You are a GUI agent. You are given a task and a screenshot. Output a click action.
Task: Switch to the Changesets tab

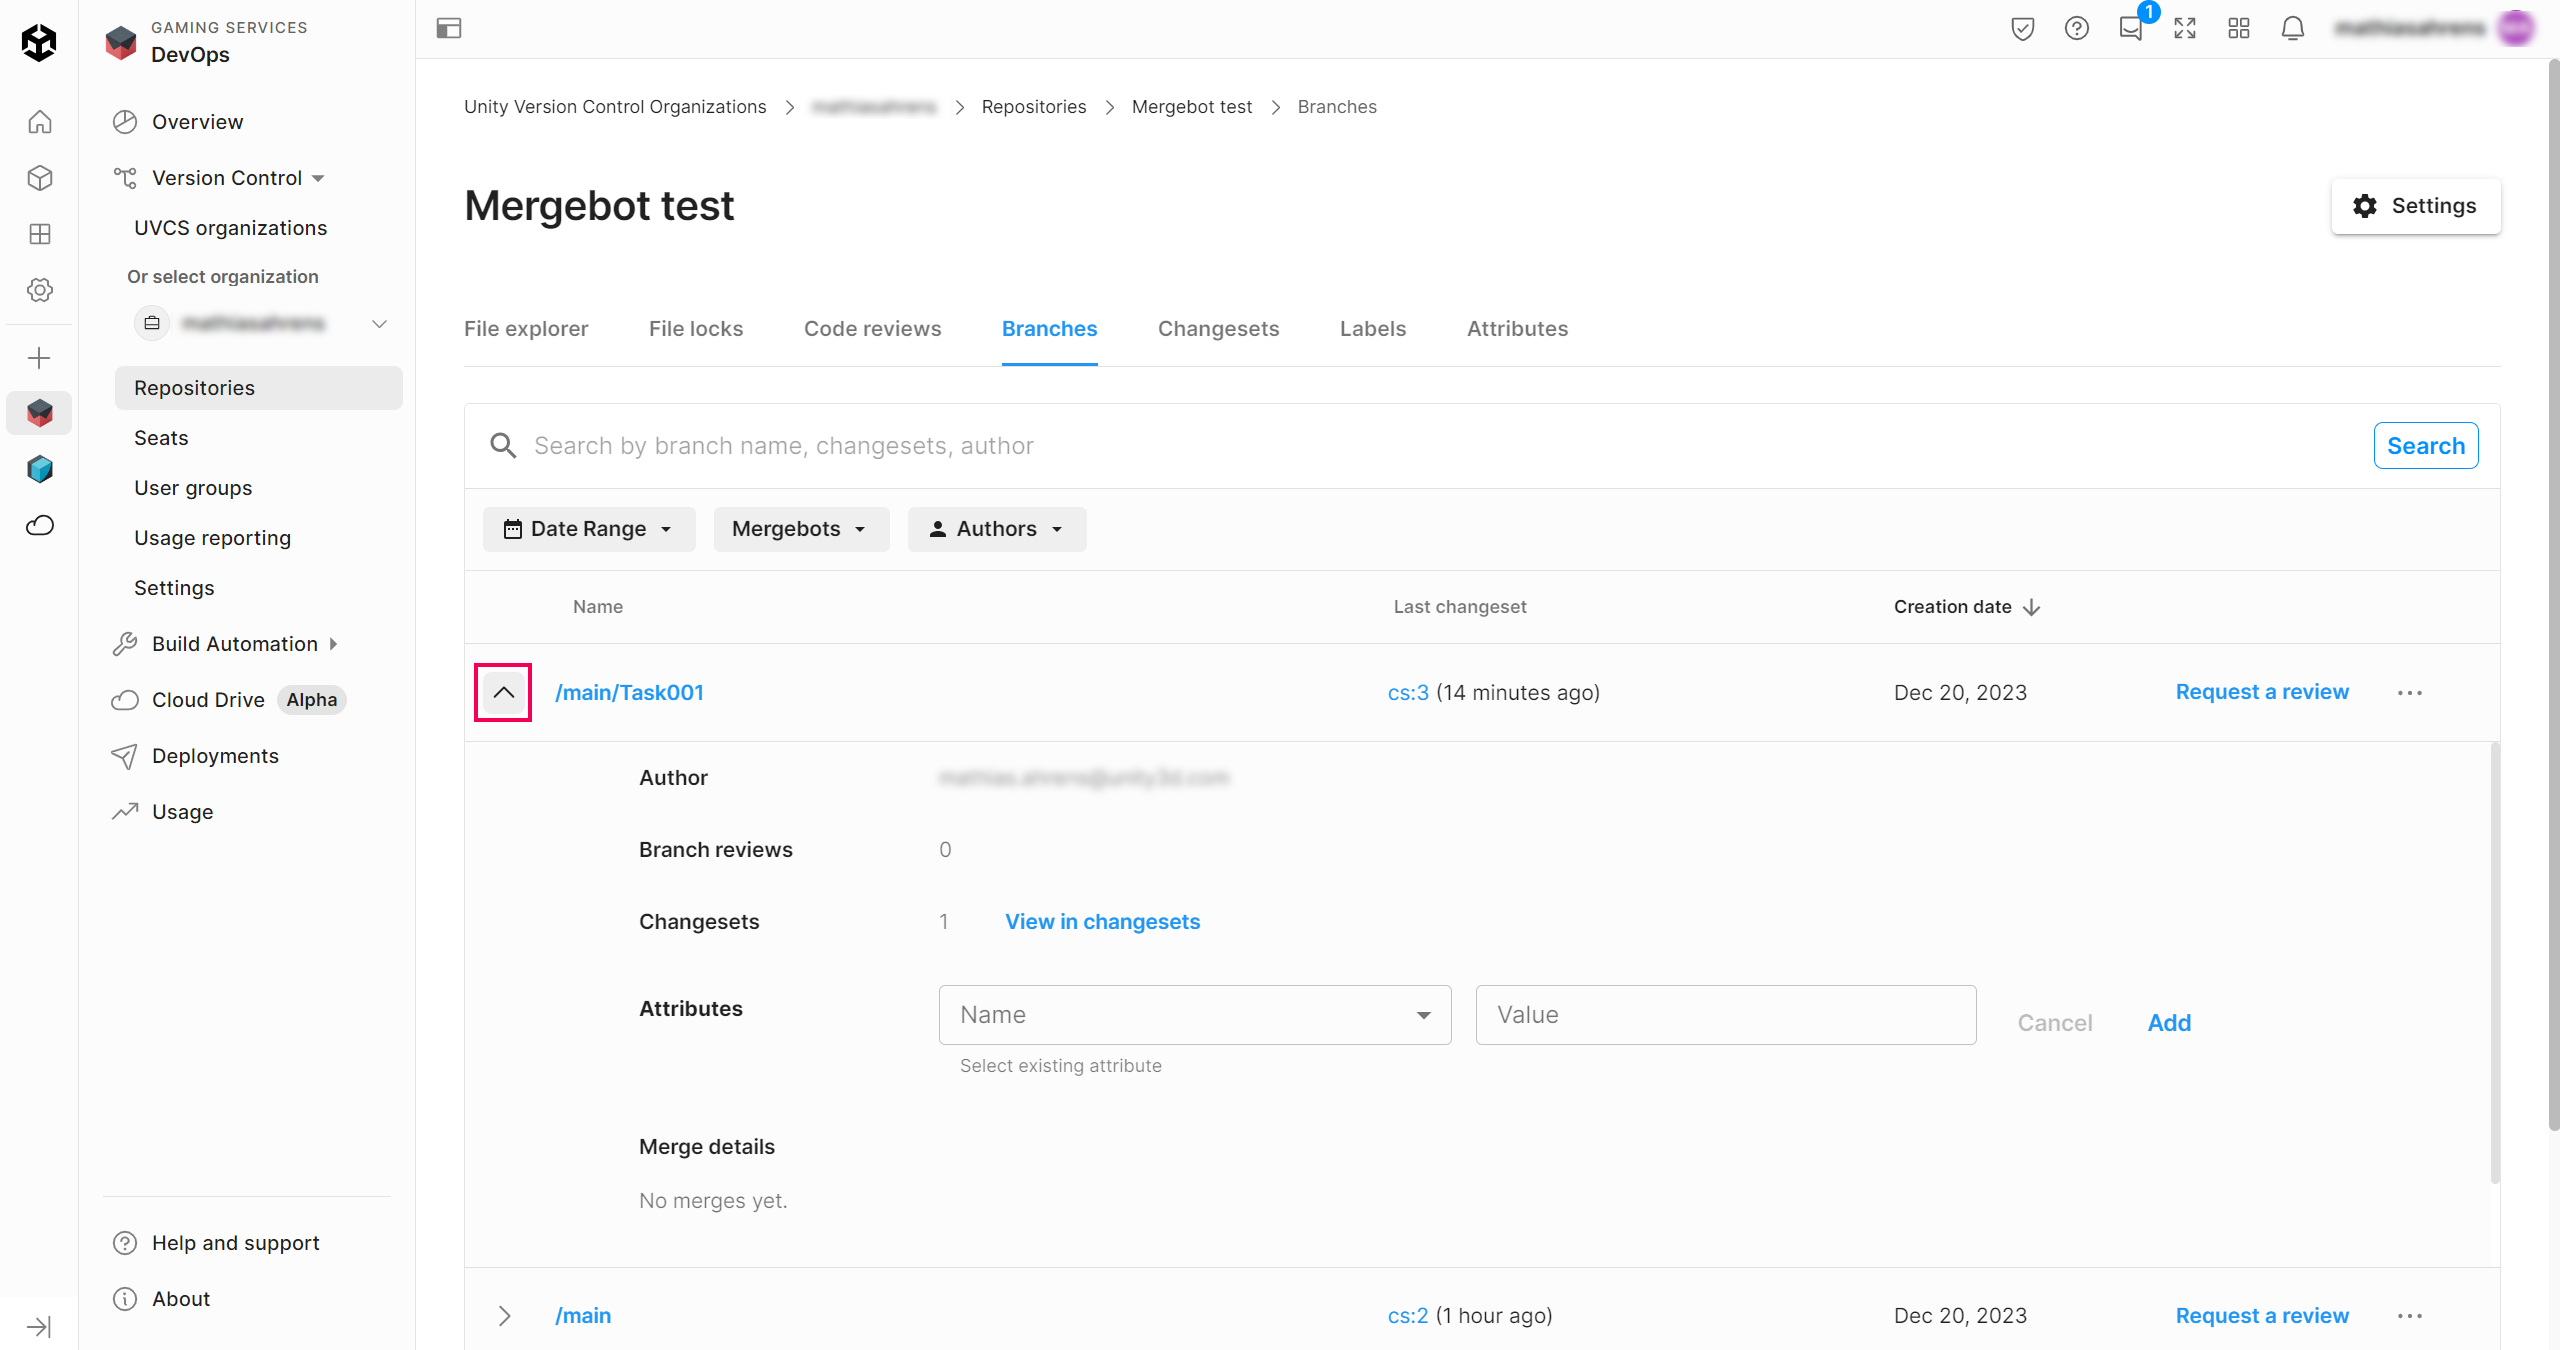tap(1218, 329)
